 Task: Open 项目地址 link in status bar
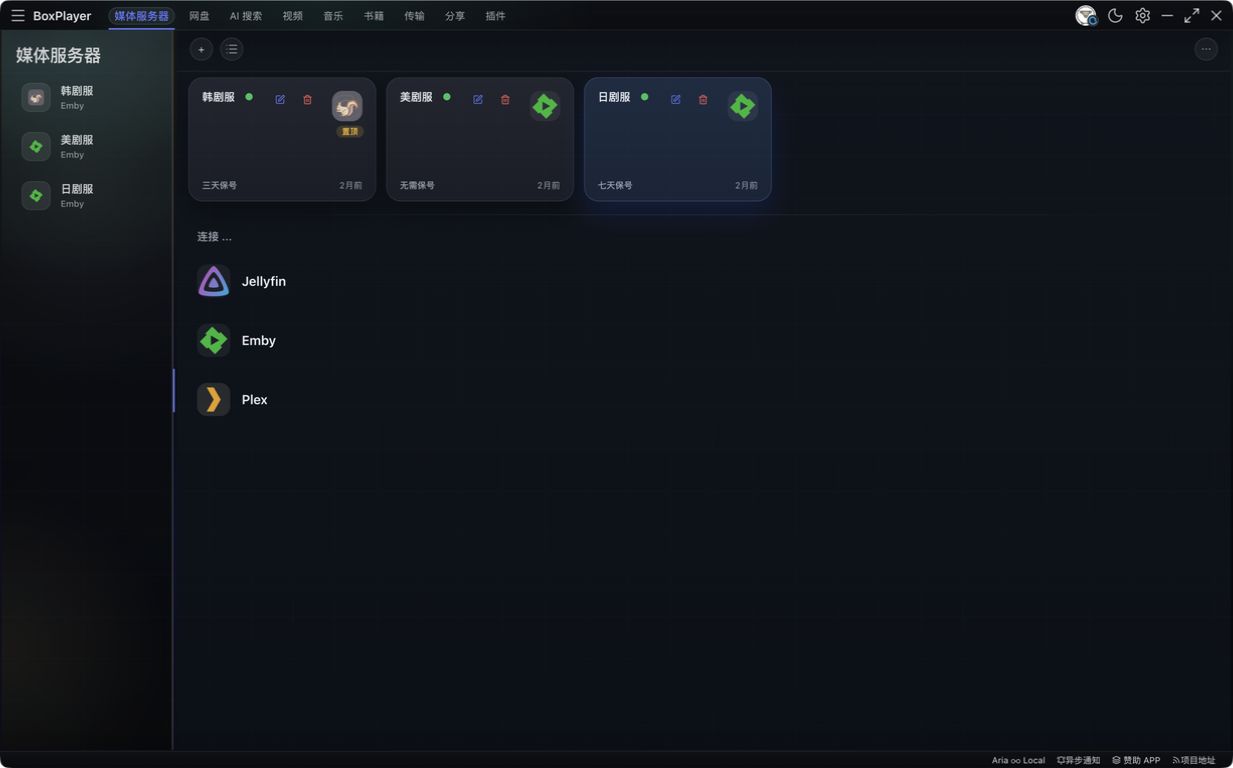coord(1194,760)
